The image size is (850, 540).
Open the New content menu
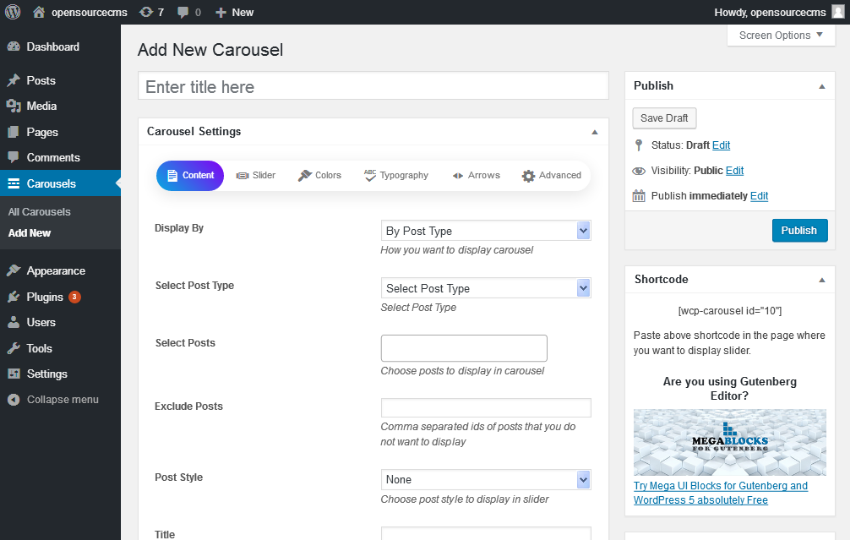coord(234,12)
